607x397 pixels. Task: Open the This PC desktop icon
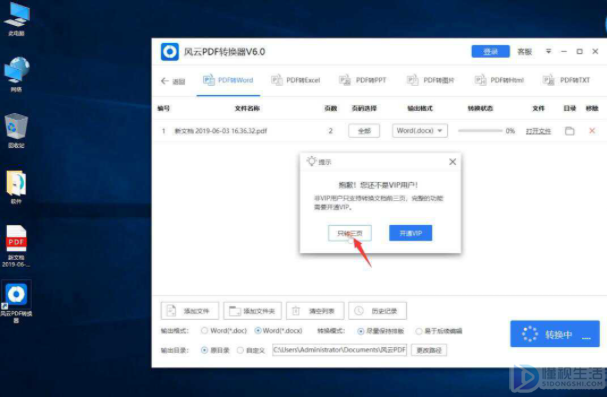(16, 19)
